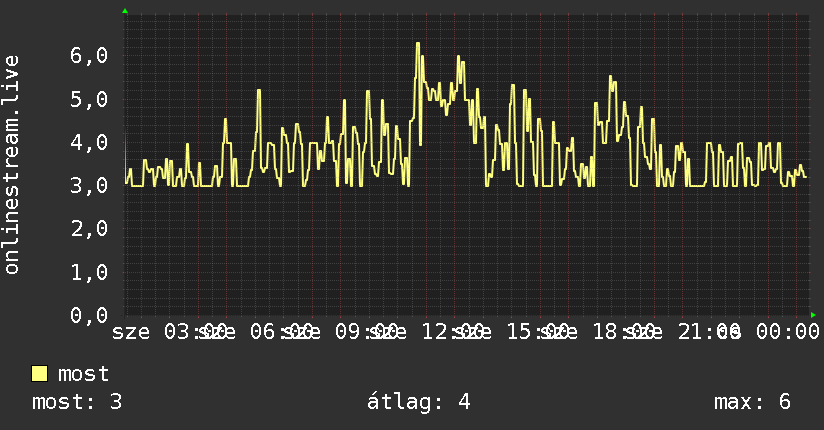Click the 0,0 y-axis label
This screenshot has width=824, height=430.
coord(89,315)
